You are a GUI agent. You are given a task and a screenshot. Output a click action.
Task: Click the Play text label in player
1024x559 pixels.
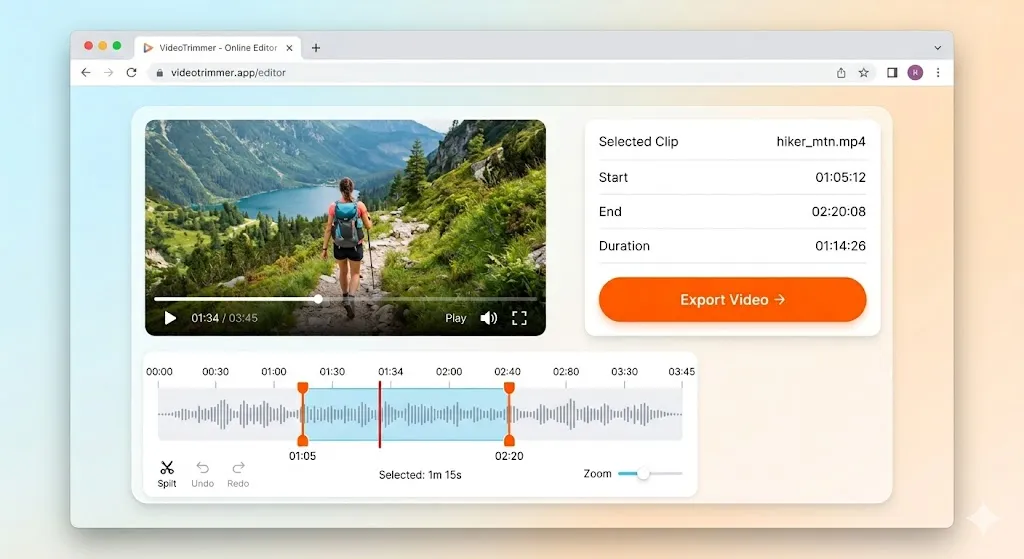(456, 318)
